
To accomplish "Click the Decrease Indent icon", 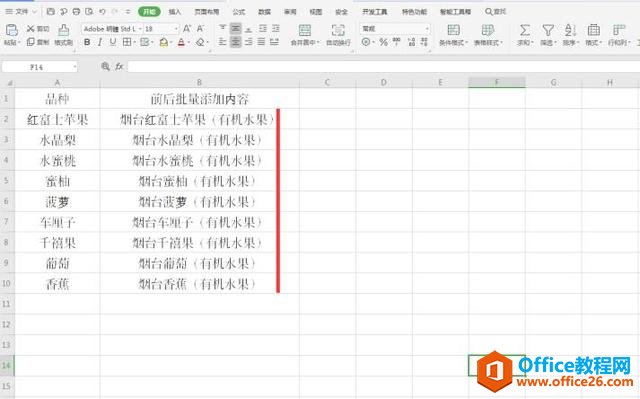I will (263, 29).
